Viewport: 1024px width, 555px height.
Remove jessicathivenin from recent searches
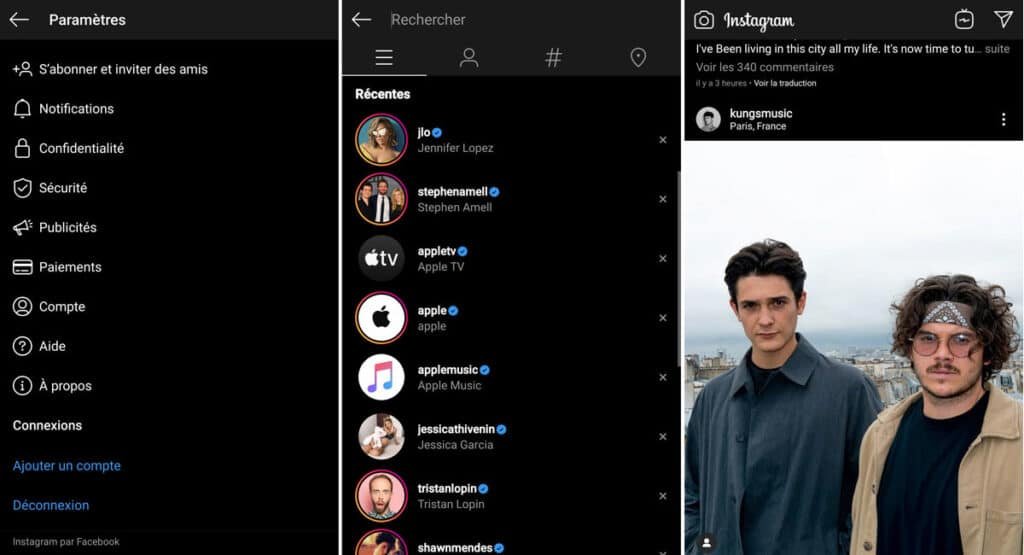[663, 436]
